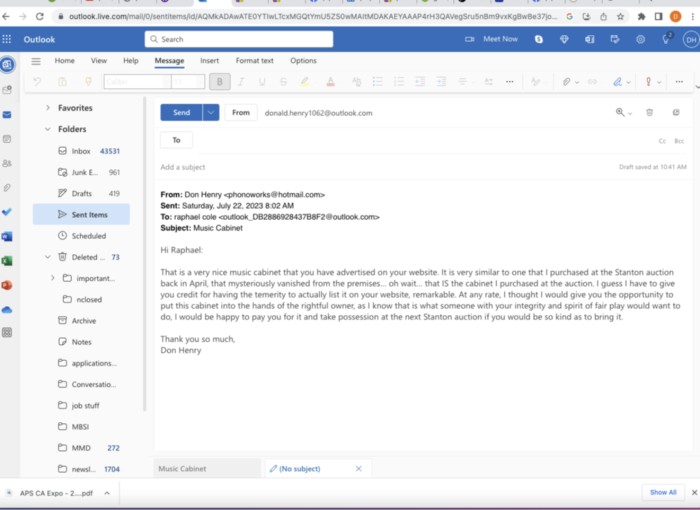Click the discard draft trash icon

(x=649, y=113)
